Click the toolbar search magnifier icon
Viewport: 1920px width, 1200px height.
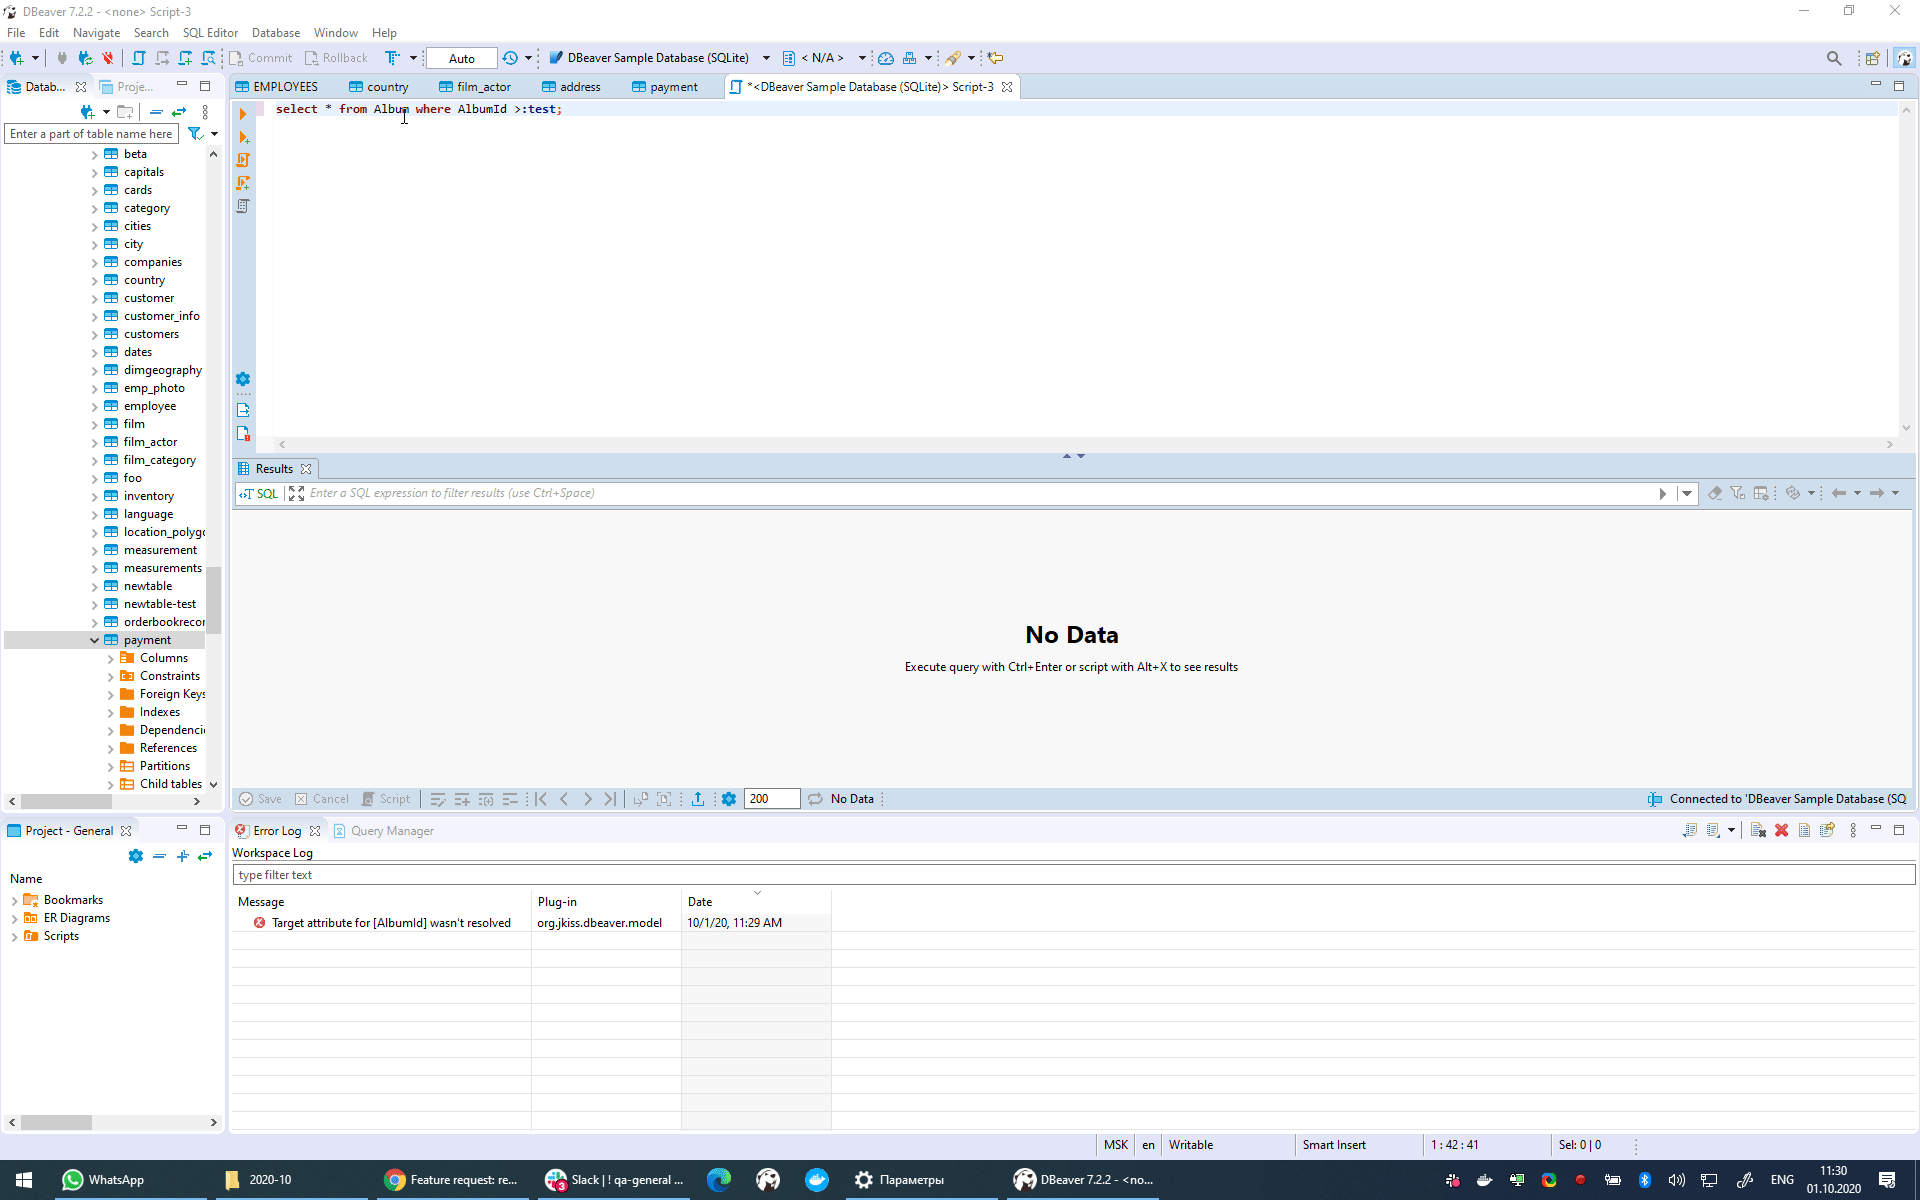(x=1833, y=58)
